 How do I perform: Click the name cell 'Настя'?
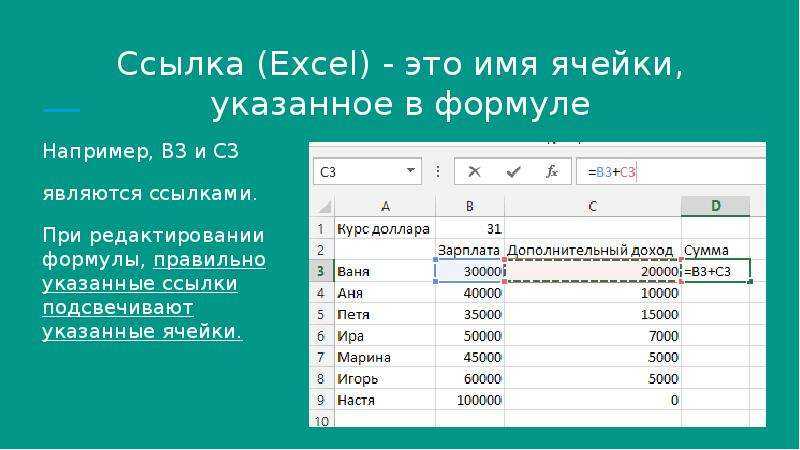385,400
